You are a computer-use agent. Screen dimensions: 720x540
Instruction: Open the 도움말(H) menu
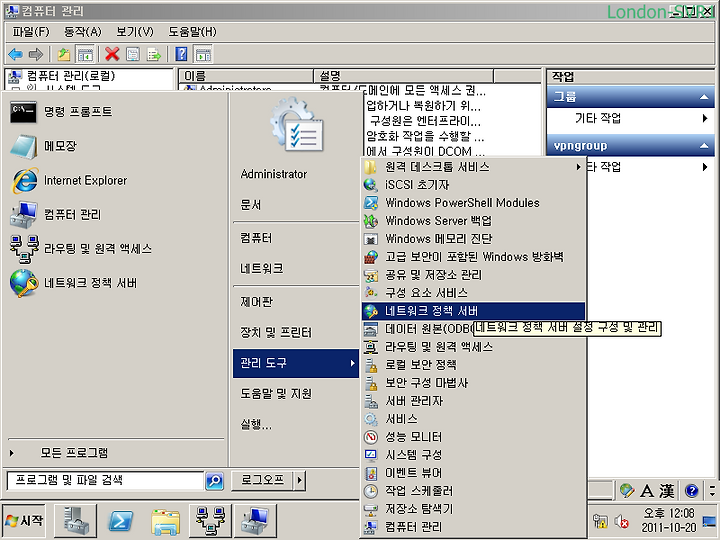pos(192,32)
